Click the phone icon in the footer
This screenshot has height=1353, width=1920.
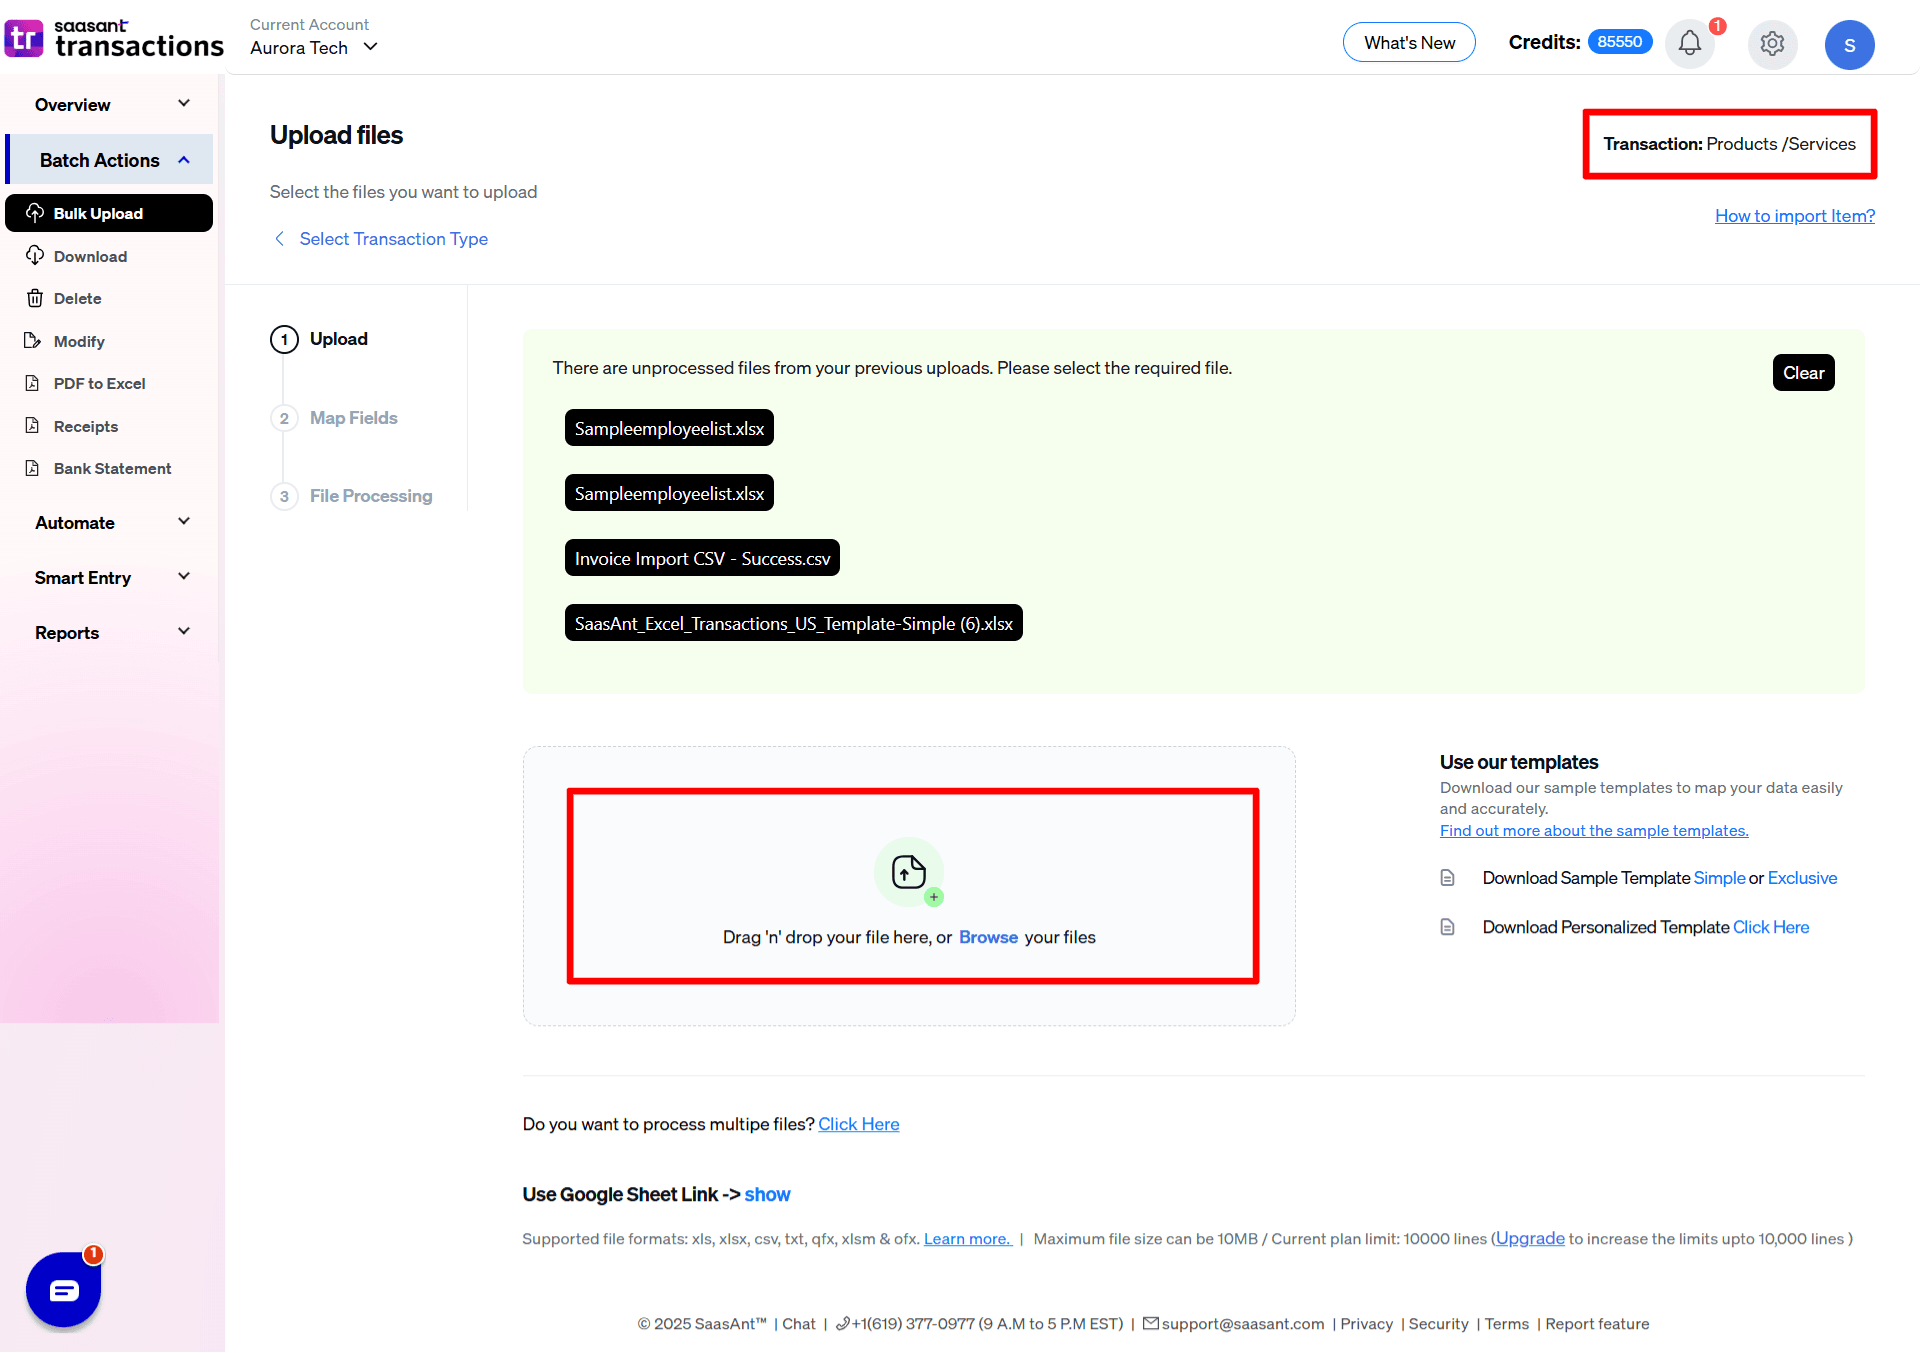843,1323
